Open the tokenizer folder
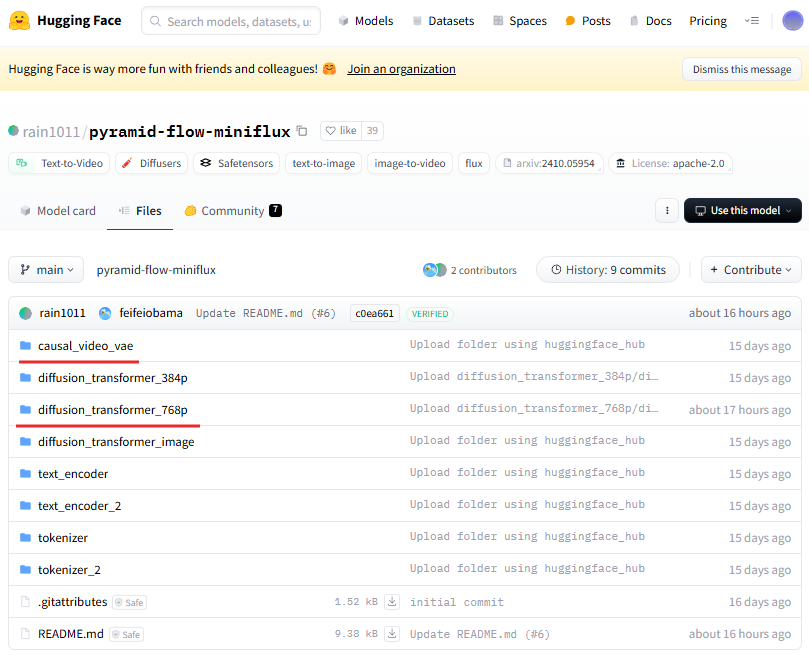The width and height of the screenshot is (809, 659). tap(63, 538)
